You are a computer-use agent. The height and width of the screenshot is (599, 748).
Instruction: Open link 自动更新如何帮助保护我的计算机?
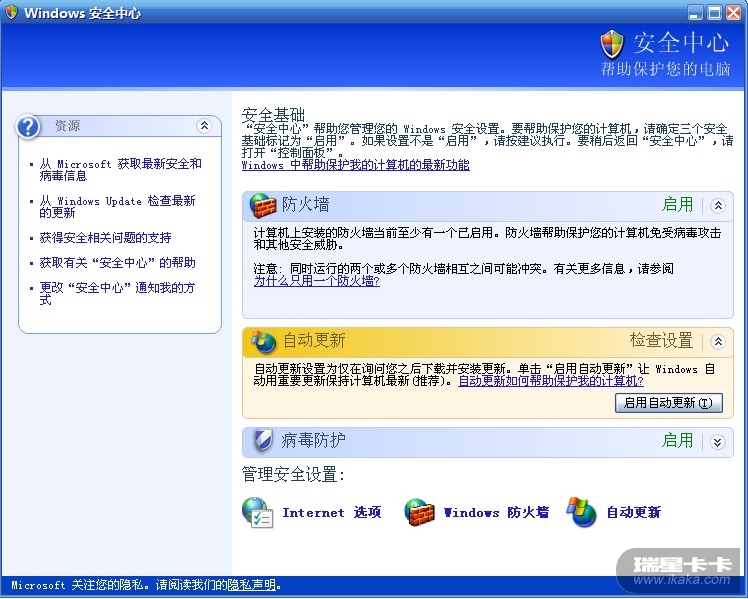[551, 381]
